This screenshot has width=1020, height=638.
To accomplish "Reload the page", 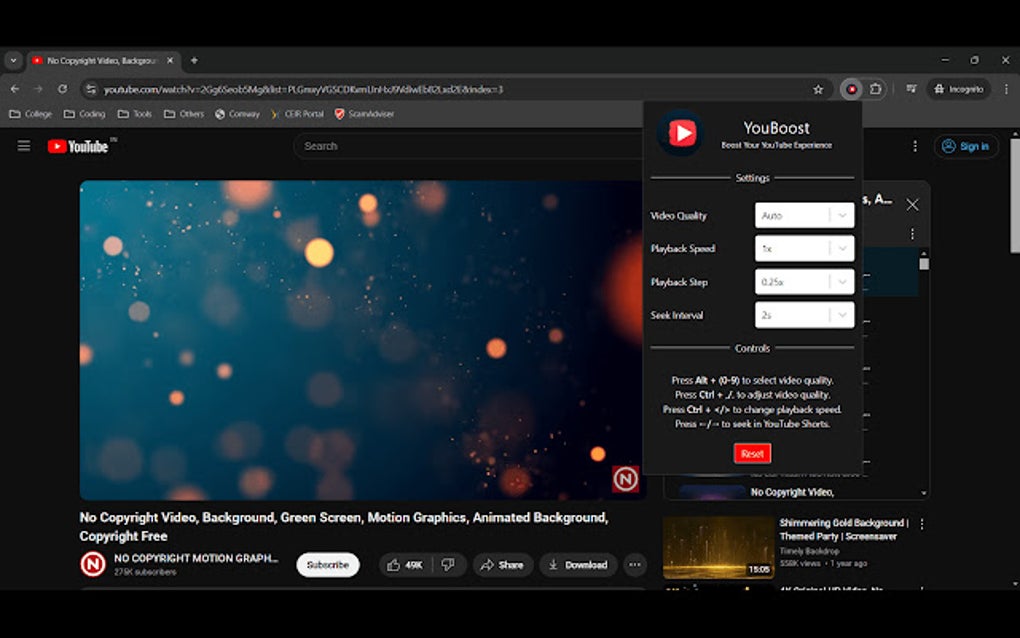I will click(62, 89).
